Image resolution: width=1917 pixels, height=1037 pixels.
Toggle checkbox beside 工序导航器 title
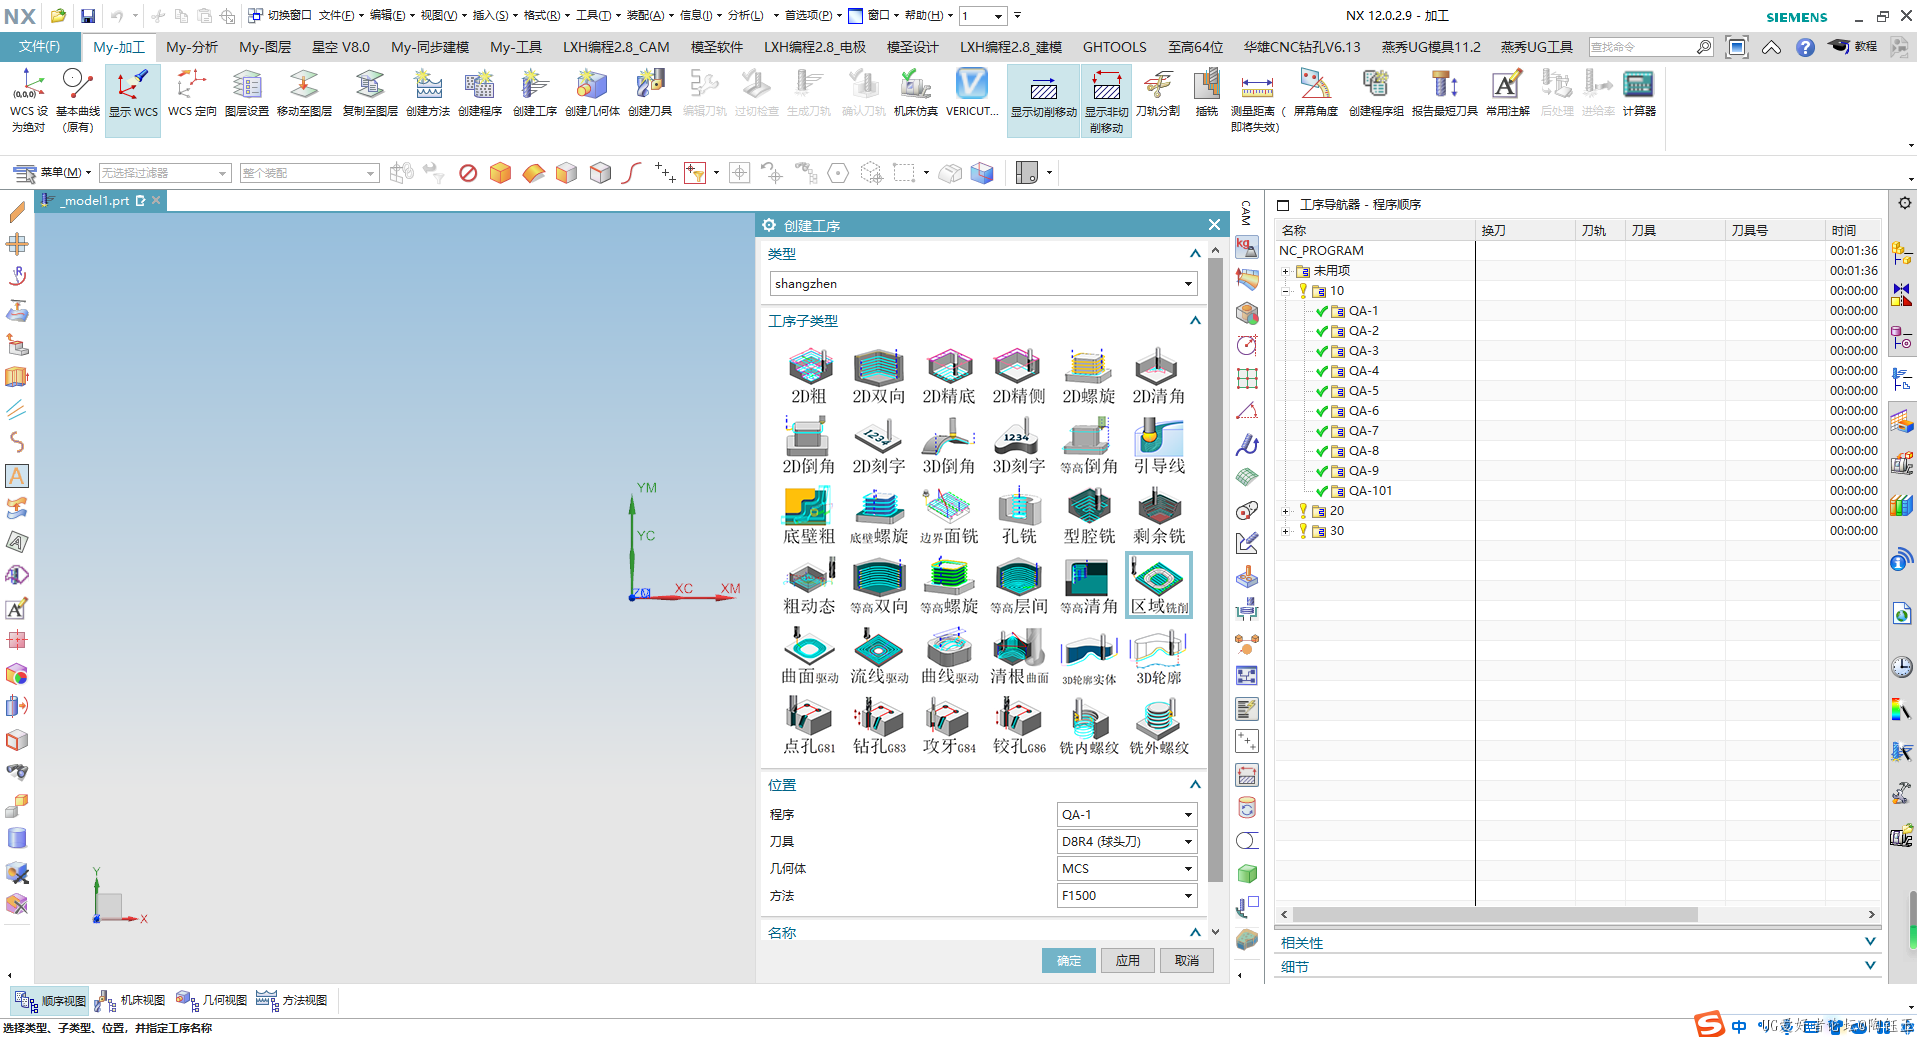(1283, 205)
